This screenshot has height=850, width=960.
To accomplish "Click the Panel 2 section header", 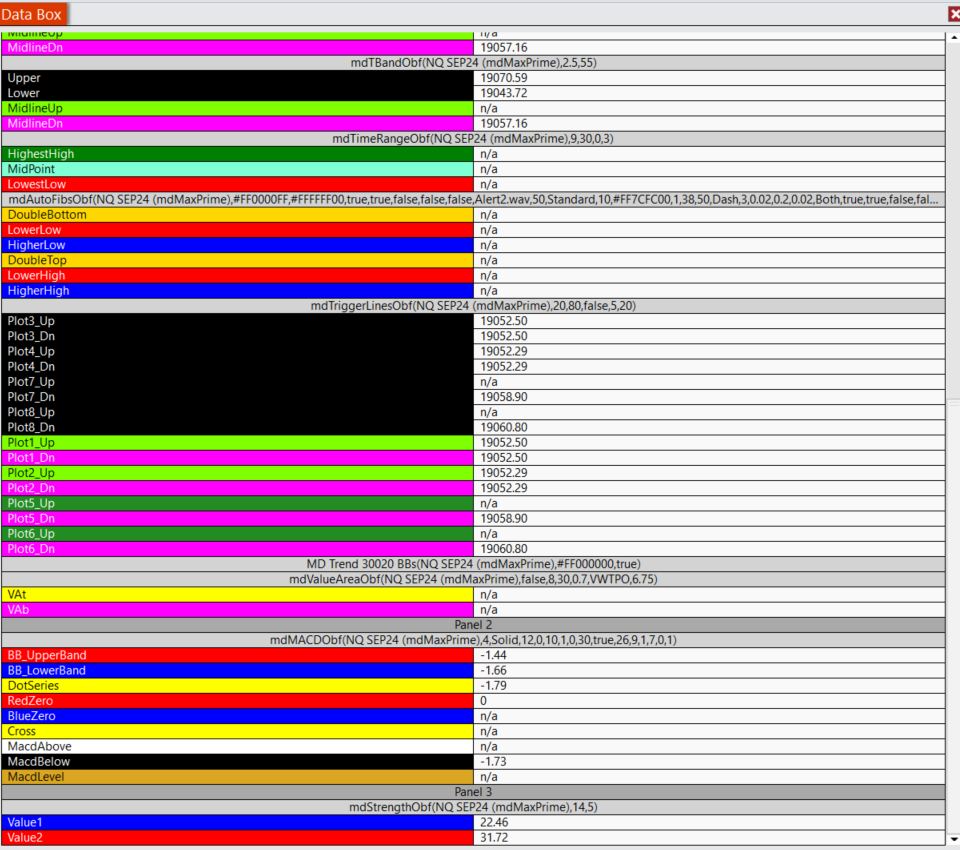I will (473, 625).
